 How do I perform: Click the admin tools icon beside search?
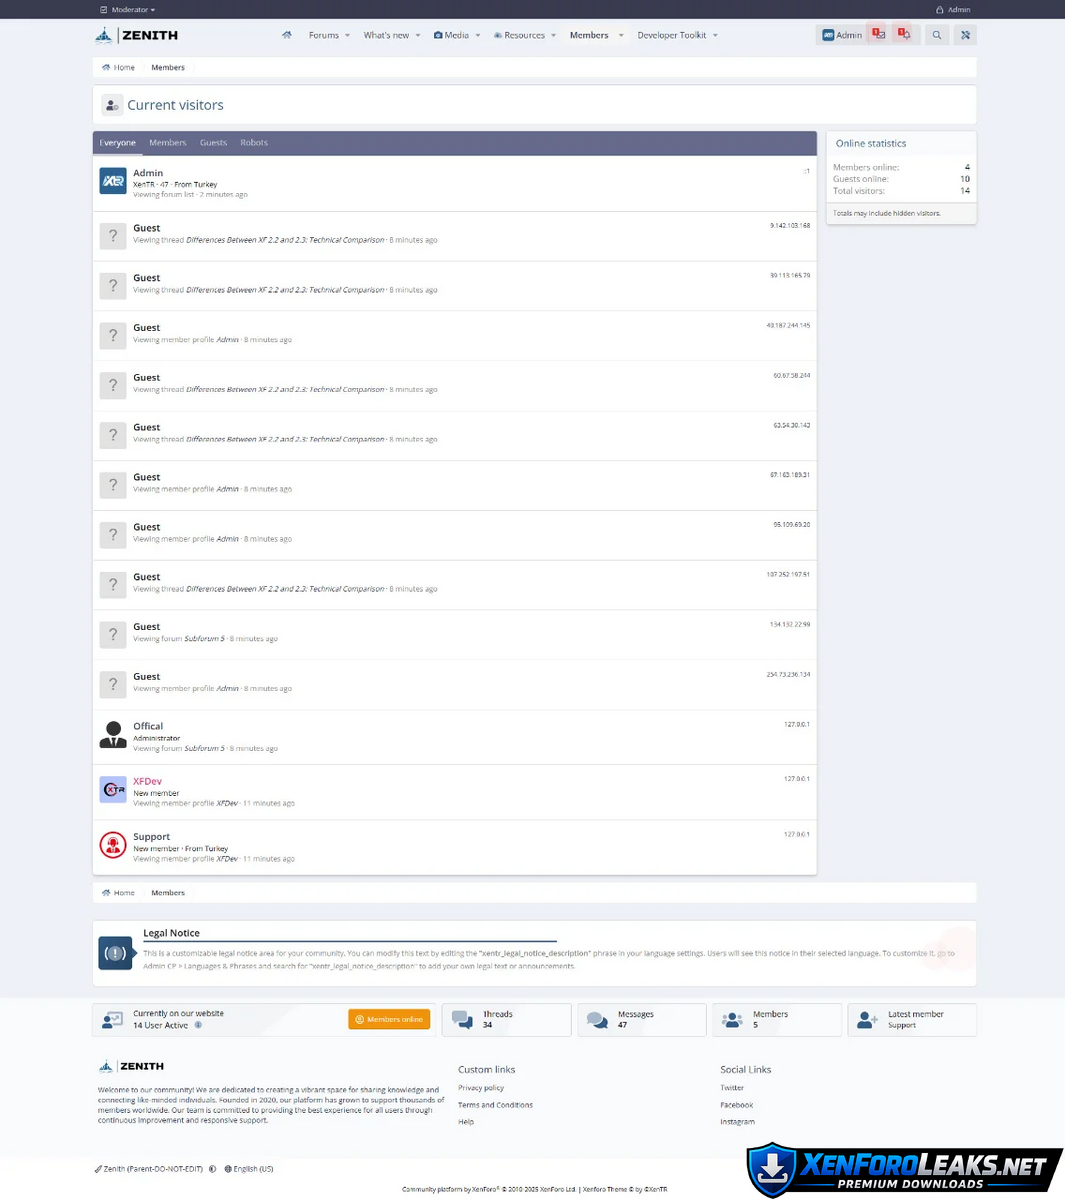coord(965,35)
